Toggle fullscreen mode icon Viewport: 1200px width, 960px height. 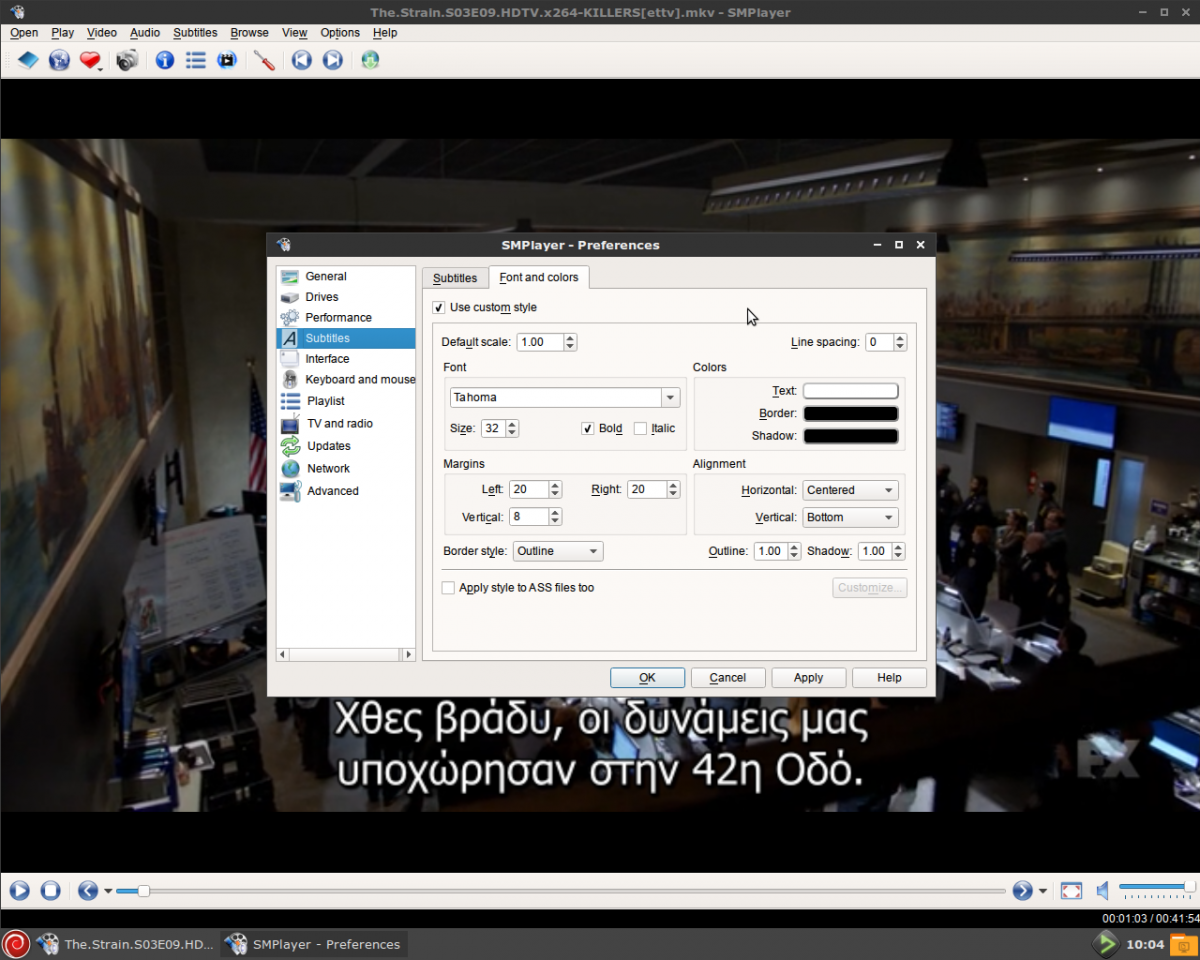1071,891
